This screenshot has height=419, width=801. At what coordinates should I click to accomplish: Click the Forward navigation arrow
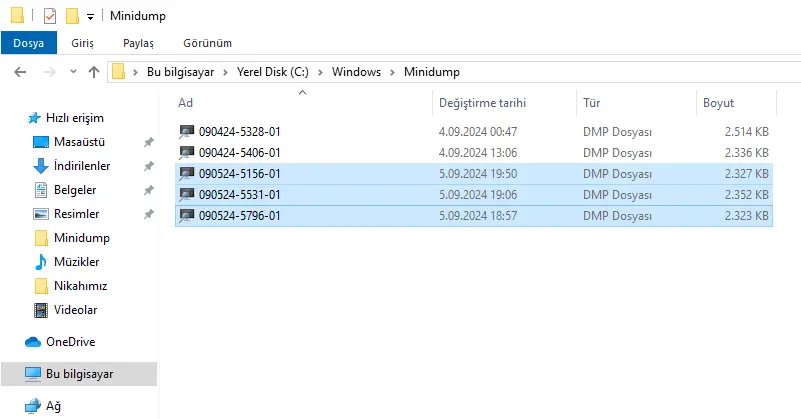coord(50,72)
